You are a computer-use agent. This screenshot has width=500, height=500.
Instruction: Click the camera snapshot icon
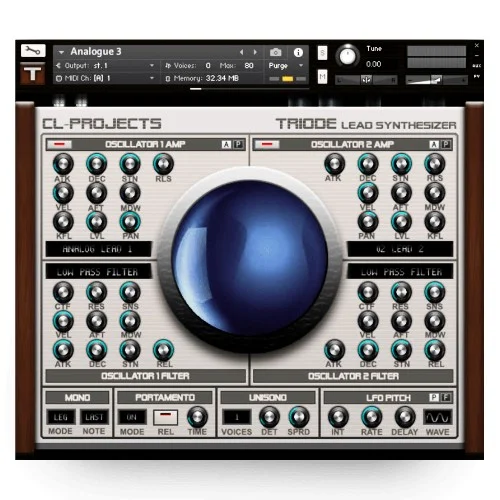tap(275, 52)
